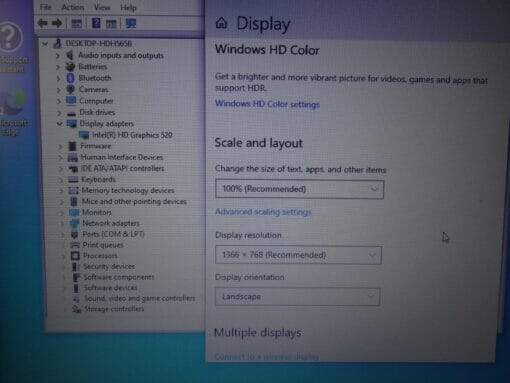Click the Home icon beside Display heading

pos(221,23)
